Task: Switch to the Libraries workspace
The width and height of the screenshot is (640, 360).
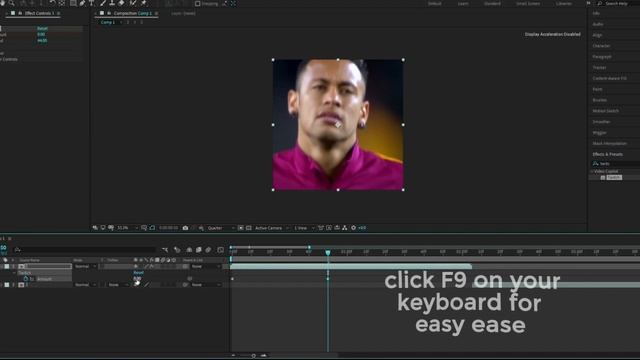Action: click(564, 4)
